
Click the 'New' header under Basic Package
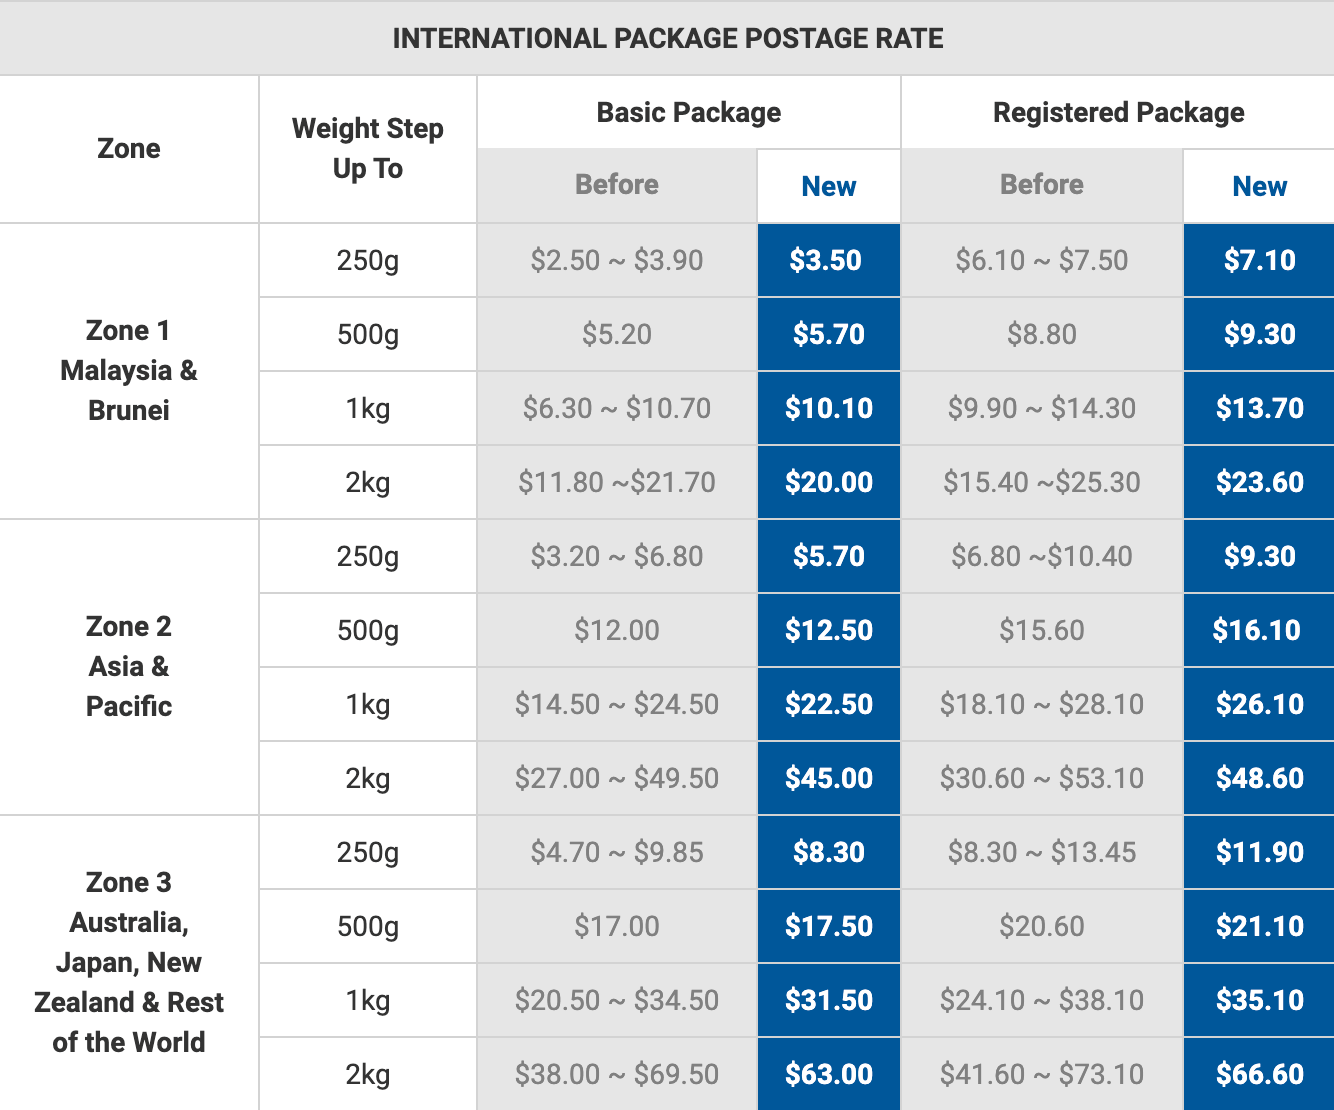829,187
